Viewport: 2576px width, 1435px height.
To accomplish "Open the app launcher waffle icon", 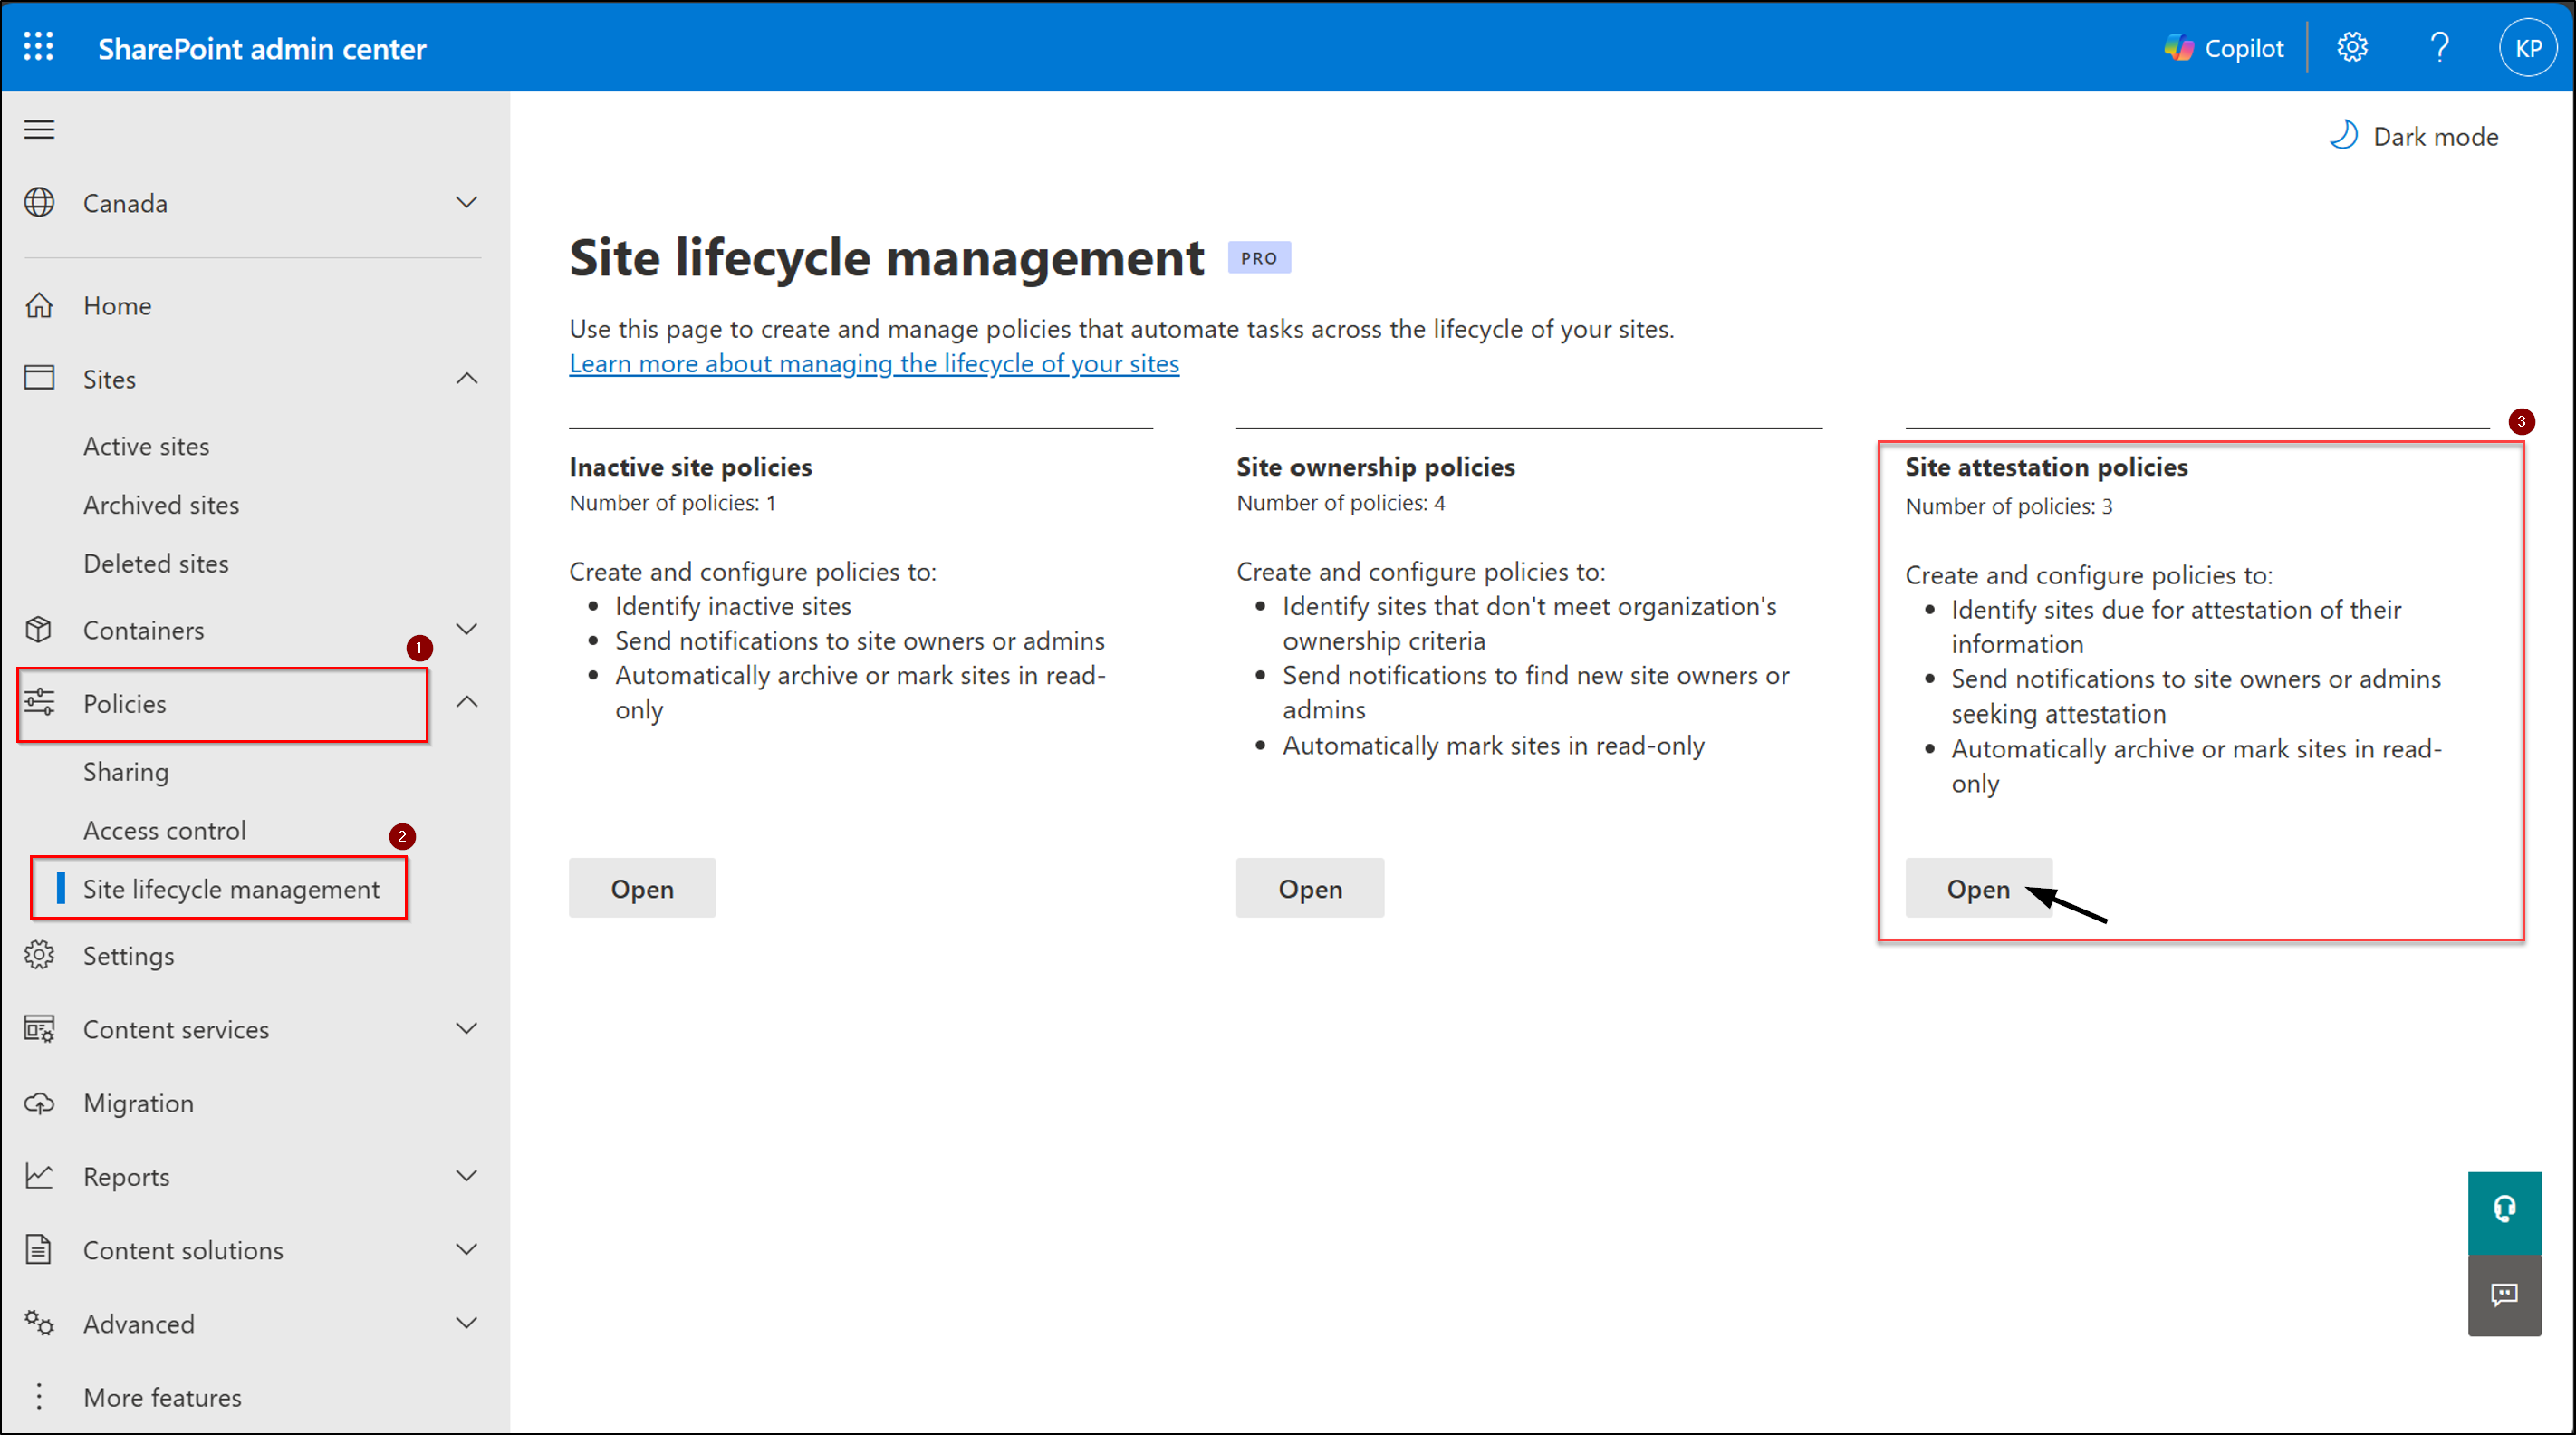I will point(38,46).
